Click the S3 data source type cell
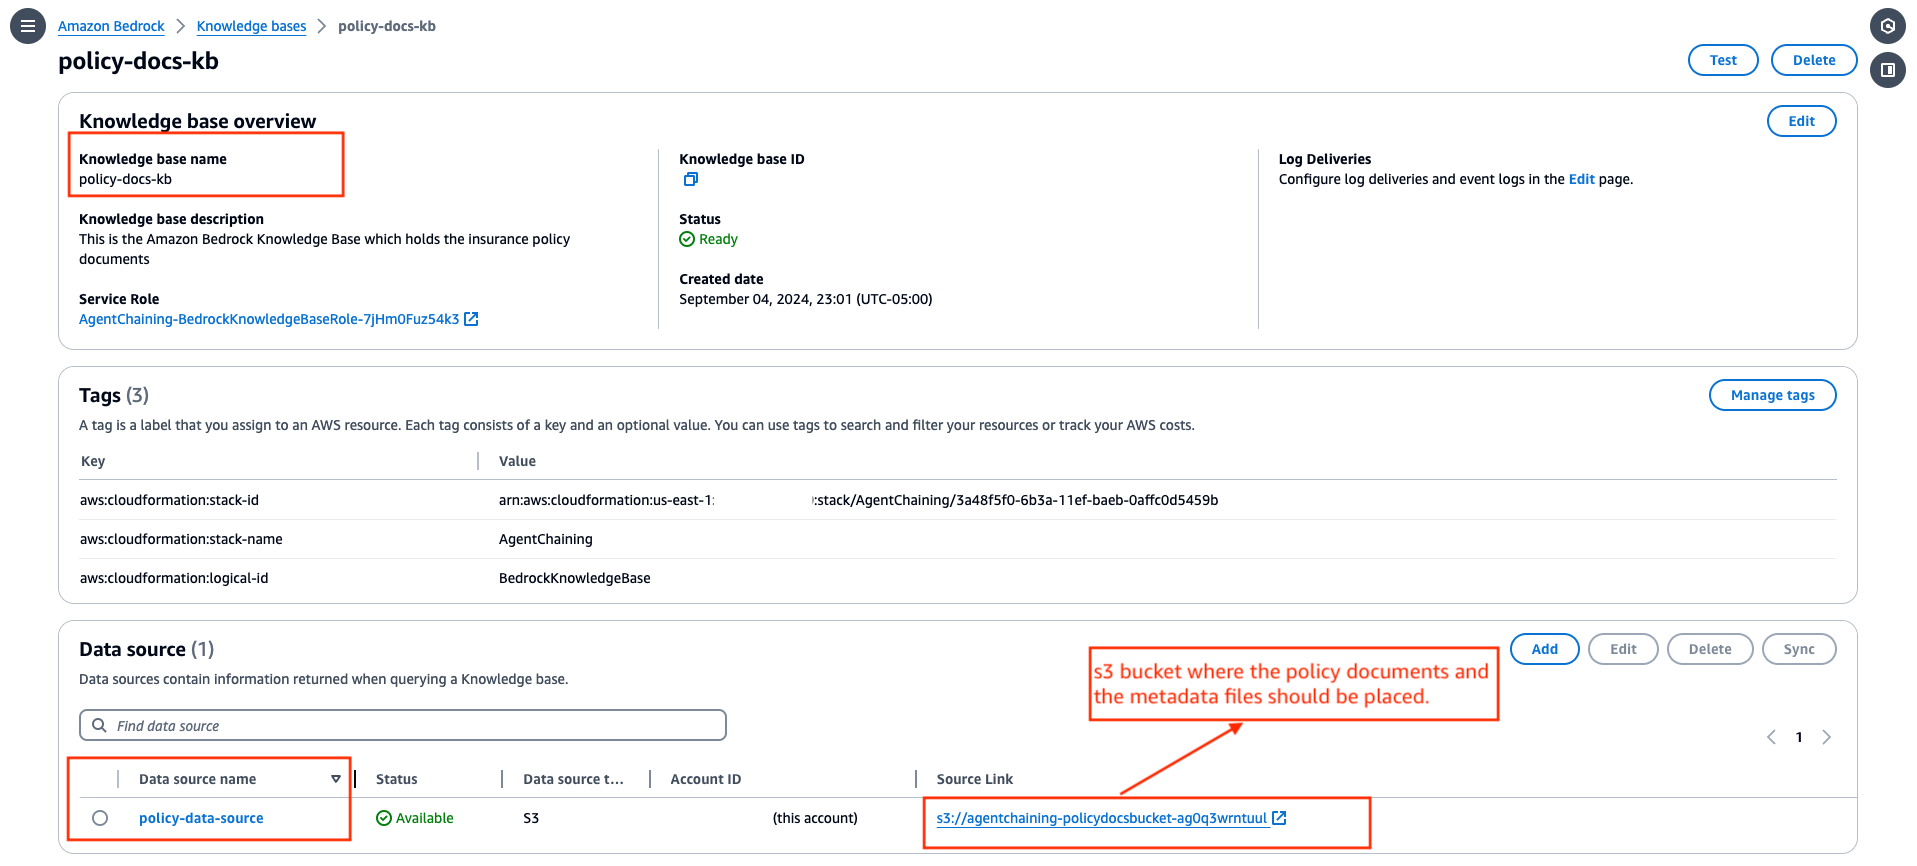The width and height of the screenshot is (1917, 866). point(531,818)
